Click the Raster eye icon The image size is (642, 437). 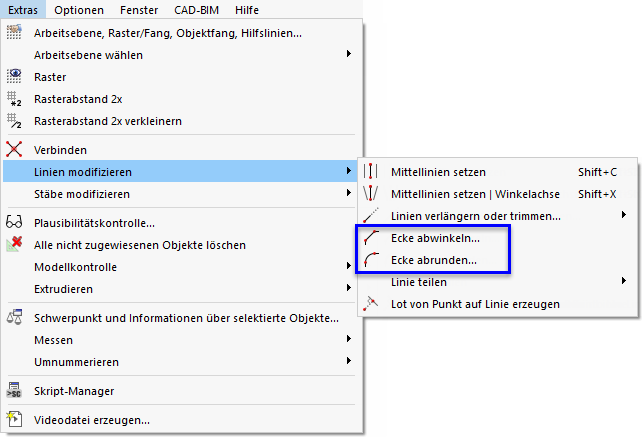14,76
